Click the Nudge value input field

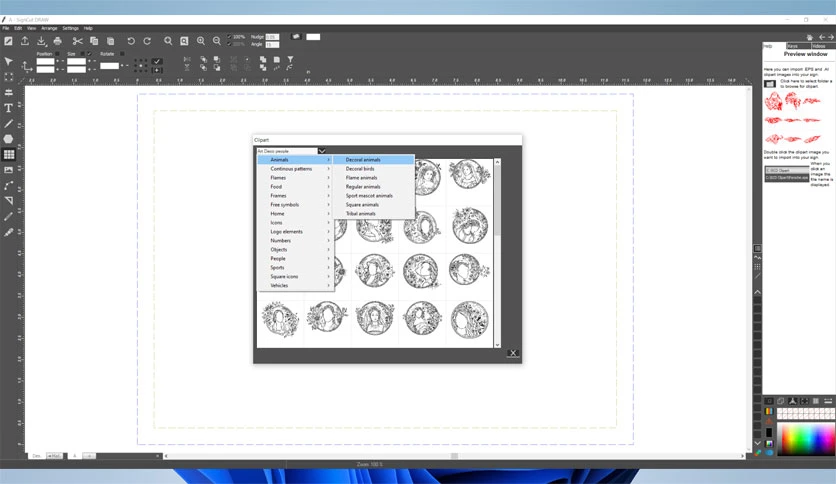click(x=272, y=37)
